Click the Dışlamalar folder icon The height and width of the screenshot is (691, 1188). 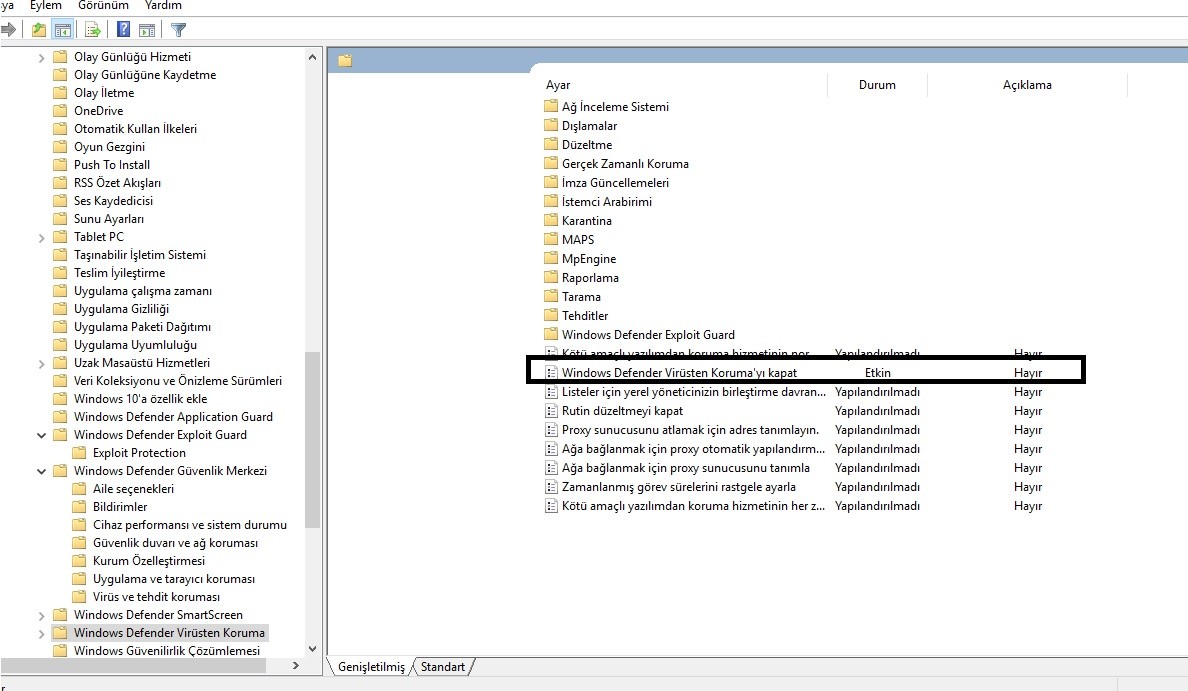(x=551, y=126)
